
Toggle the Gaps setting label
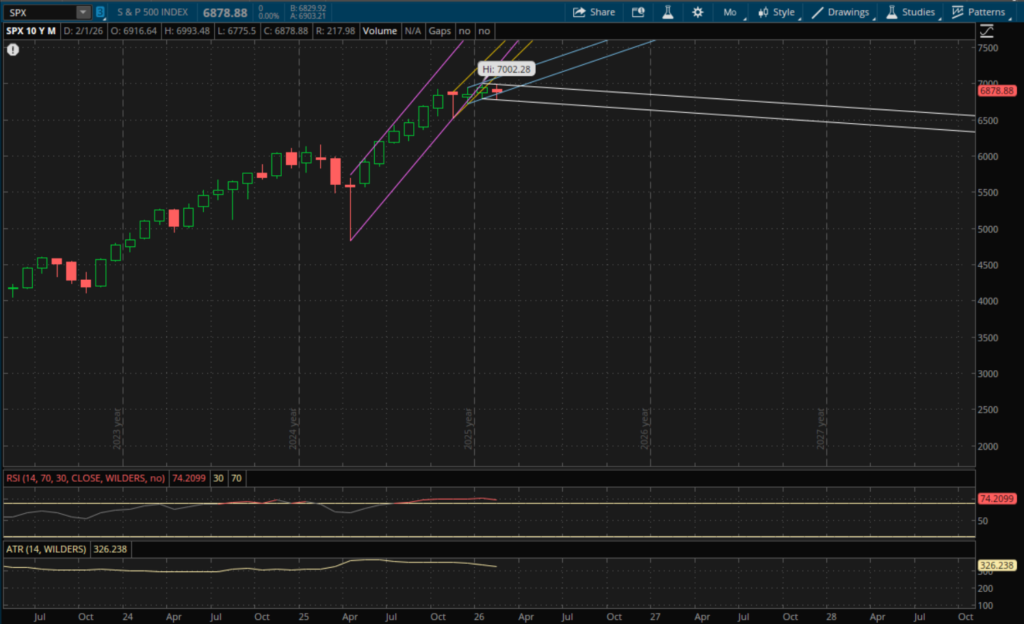[x=440, y=31]
